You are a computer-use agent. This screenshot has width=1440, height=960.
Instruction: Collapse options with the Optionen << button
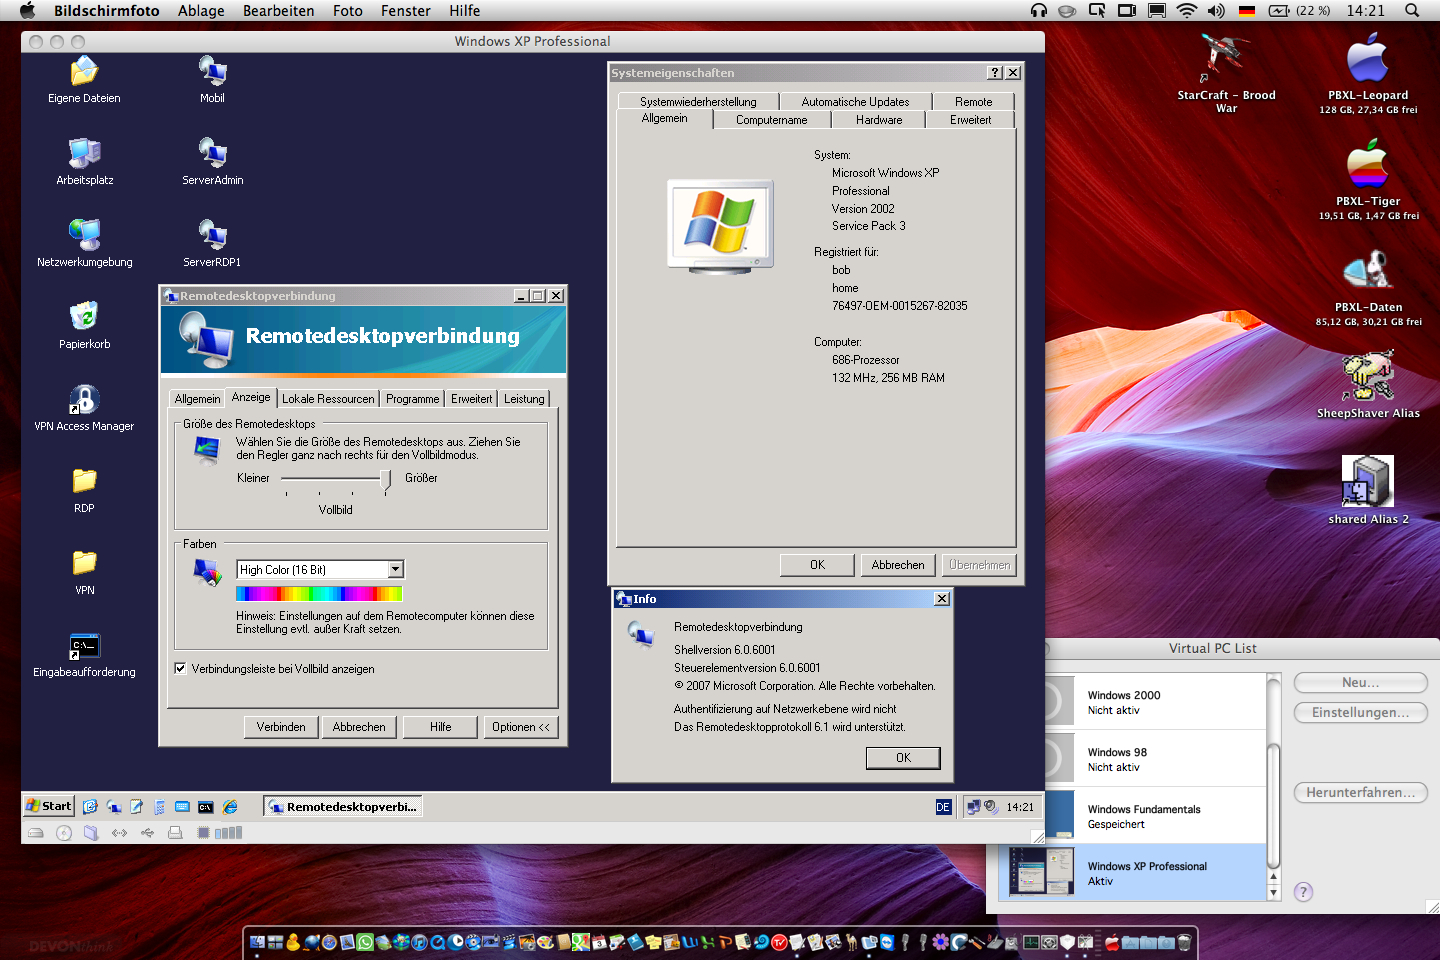(x=521, y=727)
